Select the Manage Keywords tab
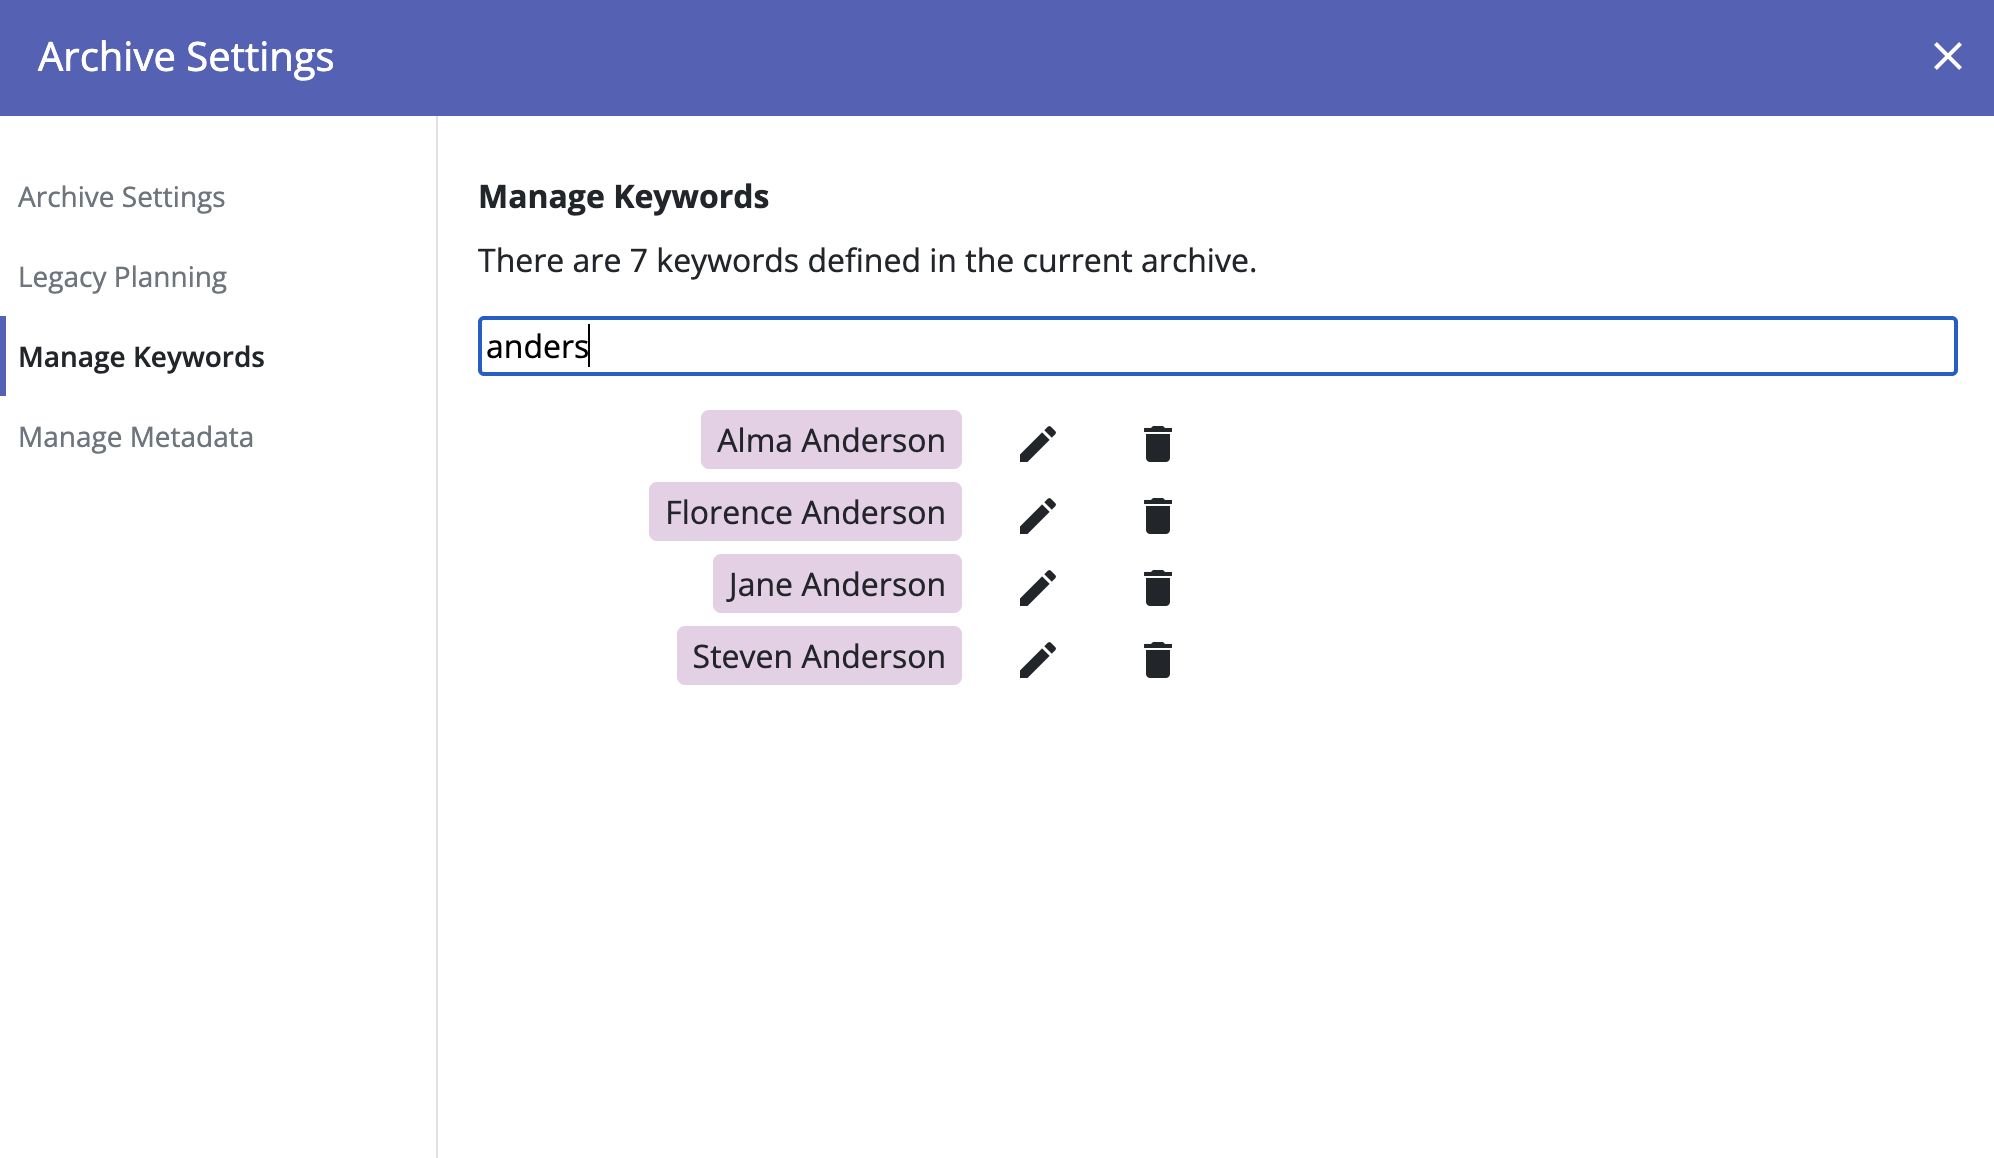This screenshot has width=1994, height=1158. [x=141, y=357]
